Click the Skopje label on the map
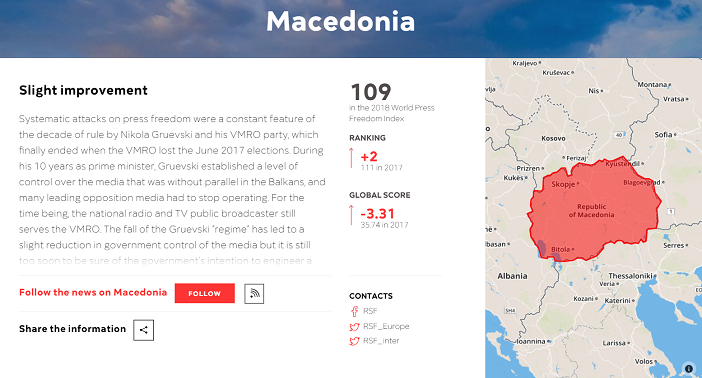The image size is (702, 378). coord(563,184)
